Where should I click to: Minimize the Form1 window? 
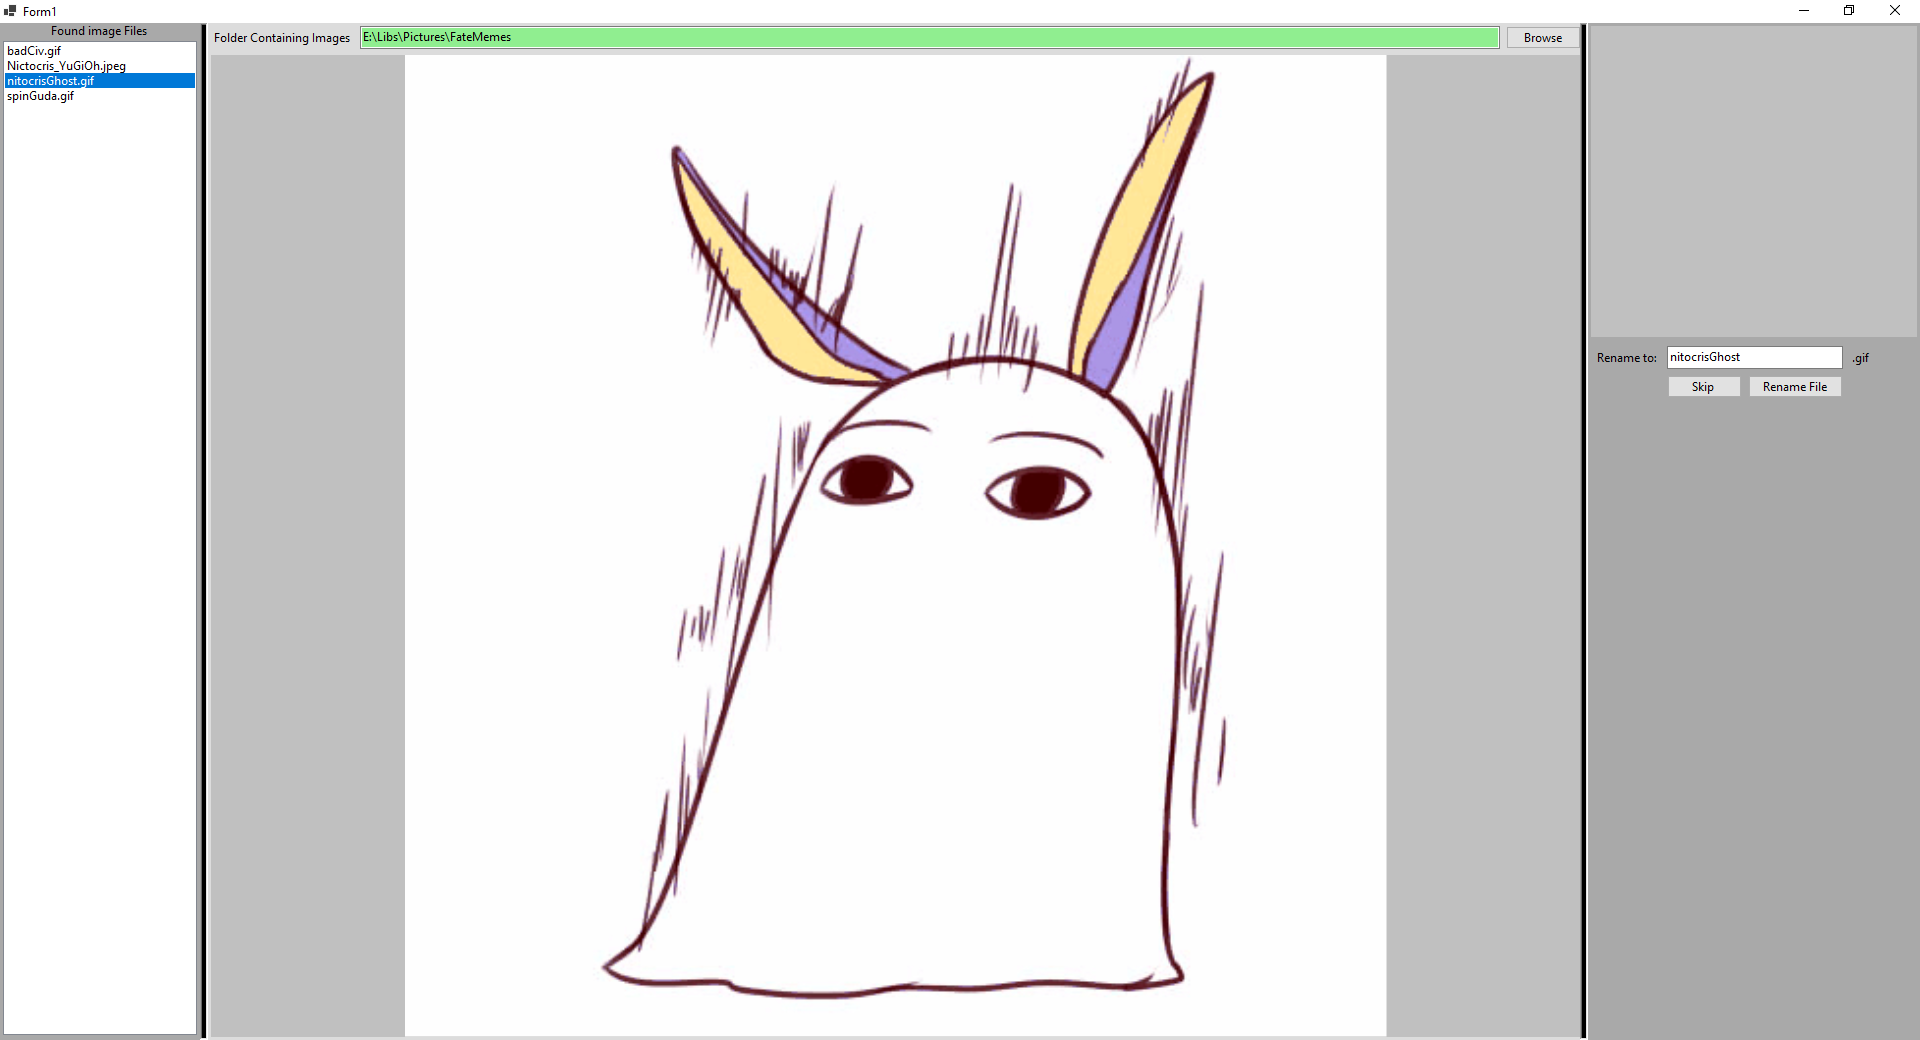[x=1804, y=11]
